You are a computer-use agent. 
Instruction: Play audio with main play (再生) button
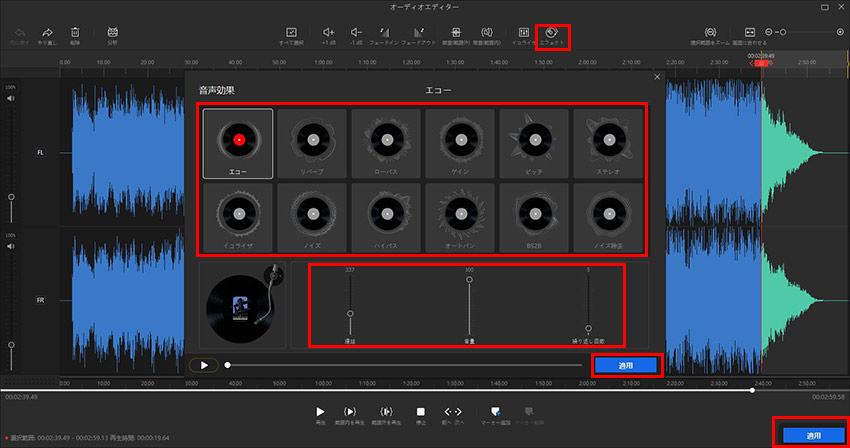pyautogui.click(x=320, y=412)
